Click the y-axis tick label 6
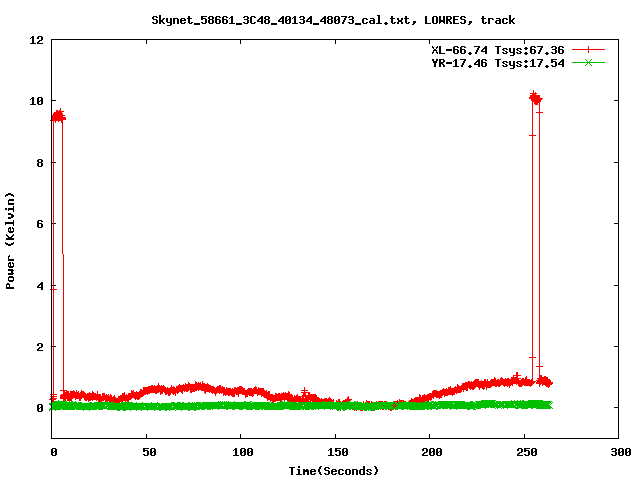 (40, 224)
